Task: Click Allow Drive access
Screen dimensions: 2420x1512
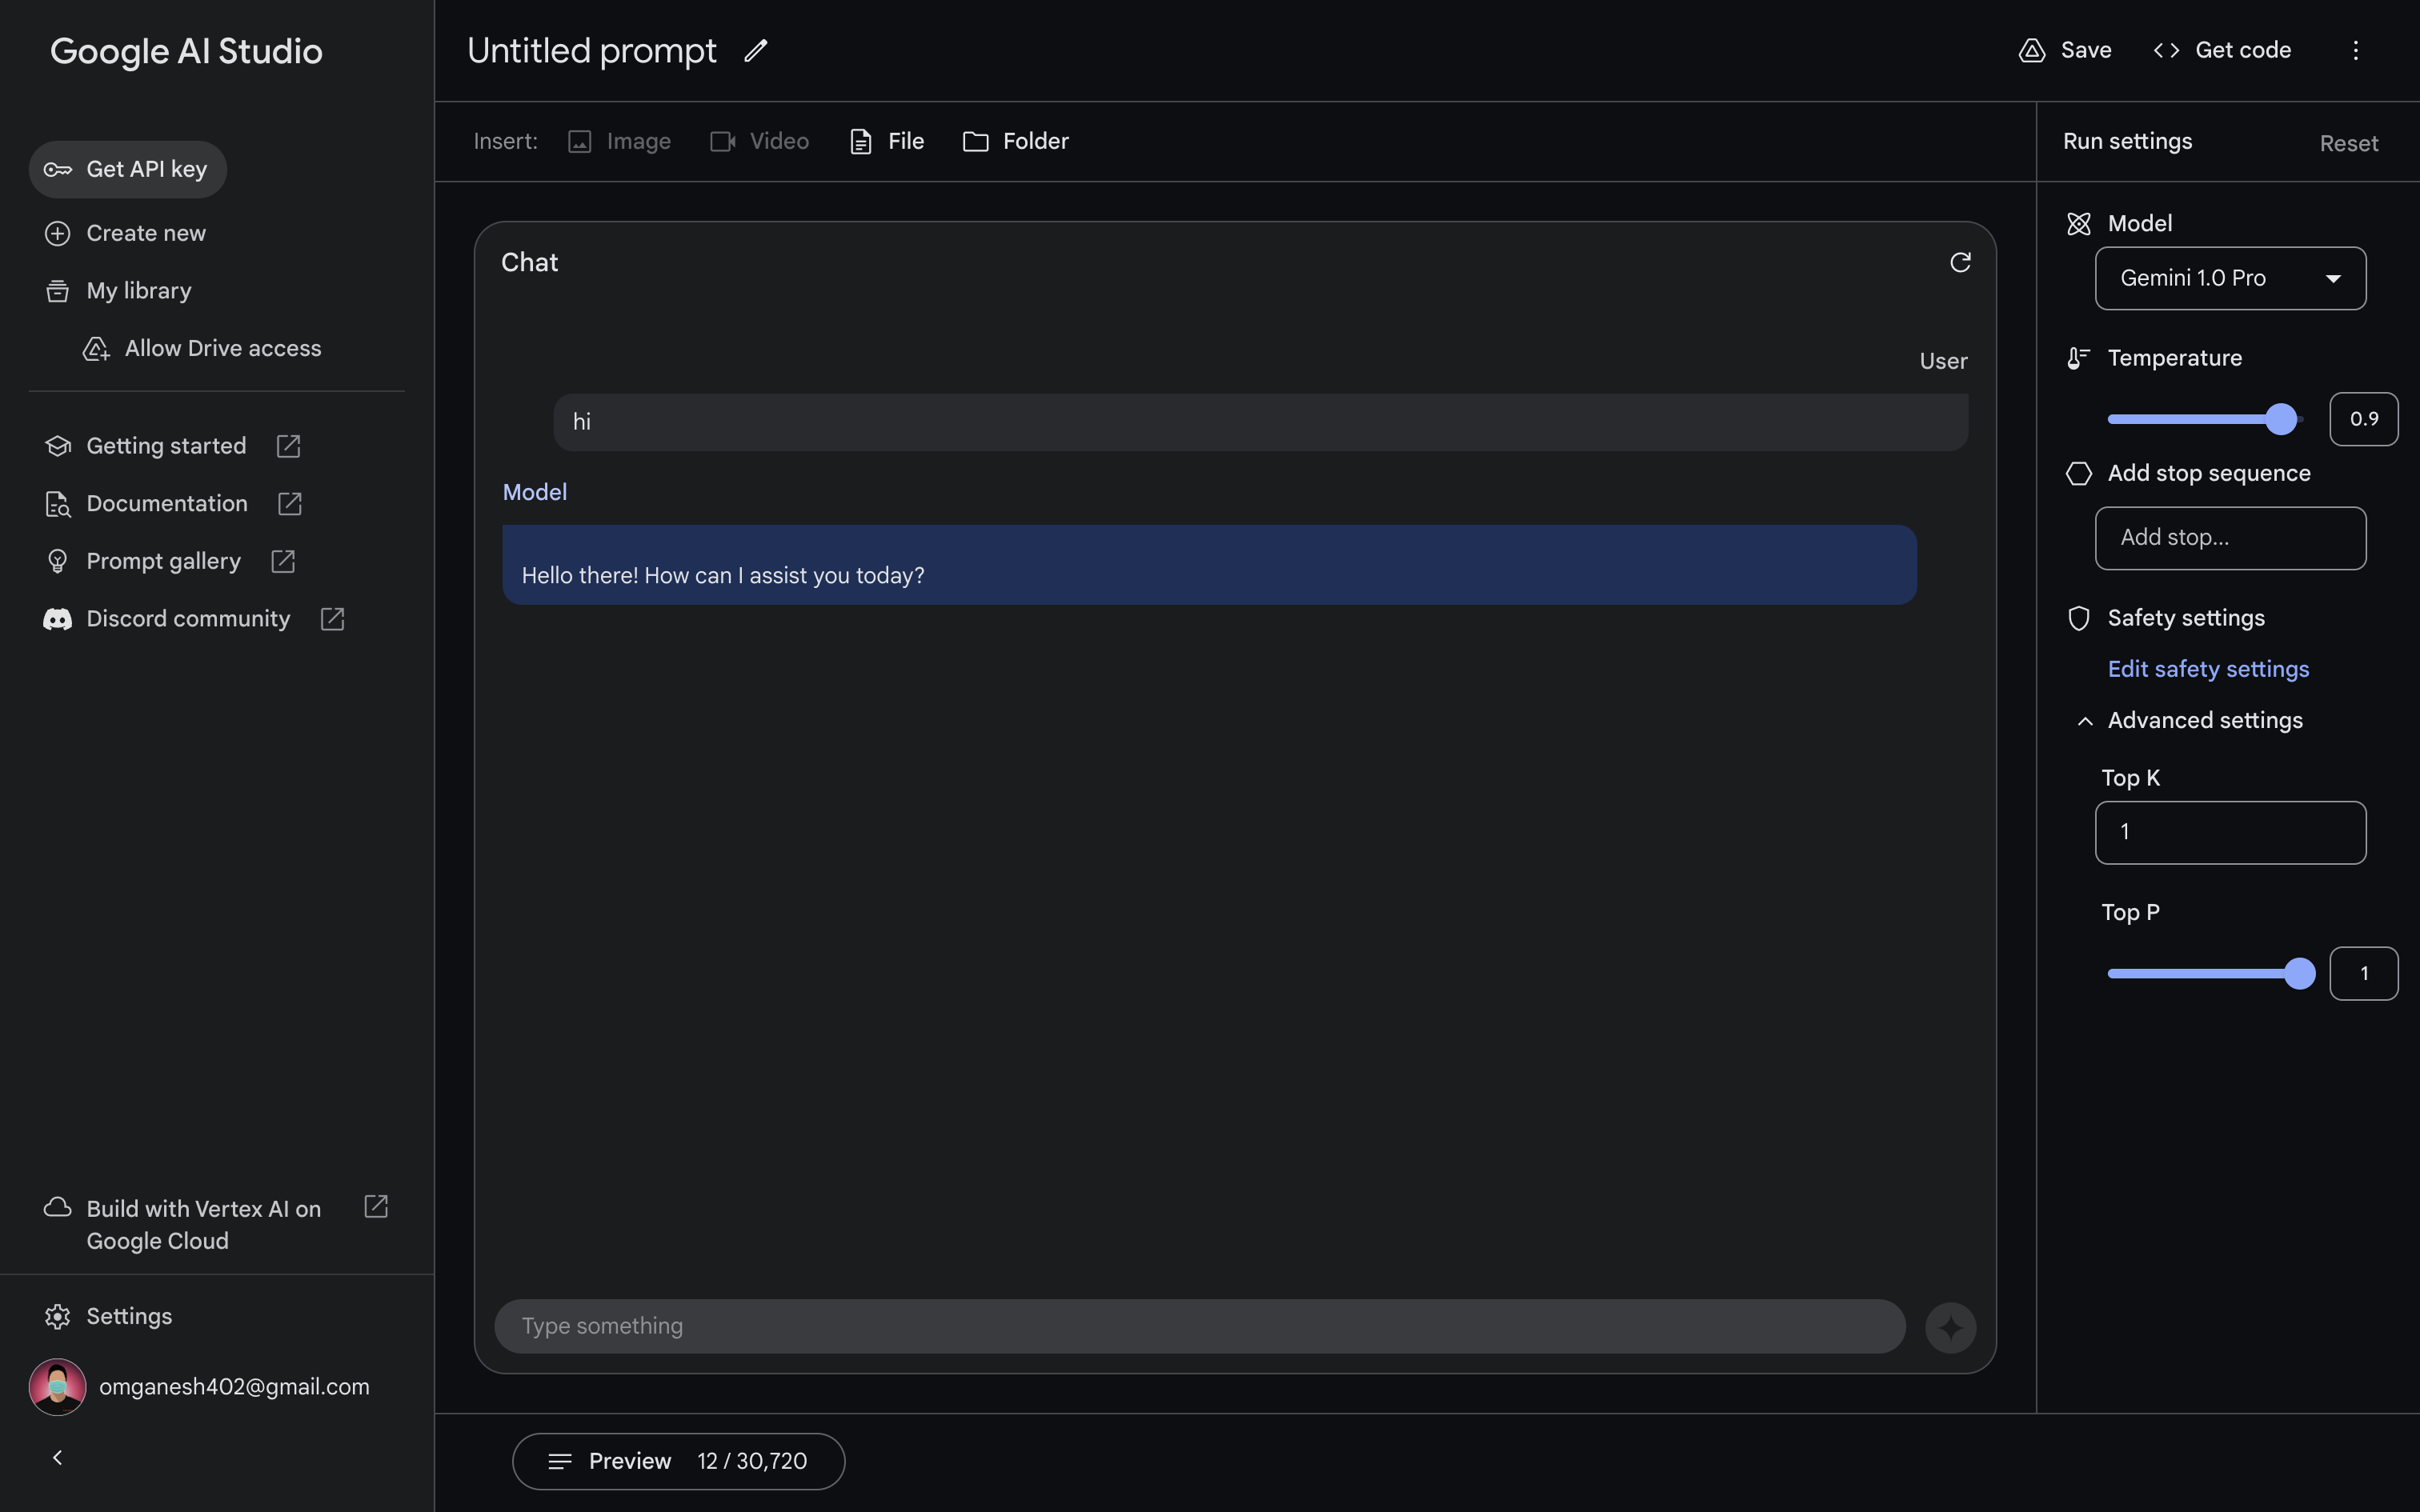Action: click(202, 348)
